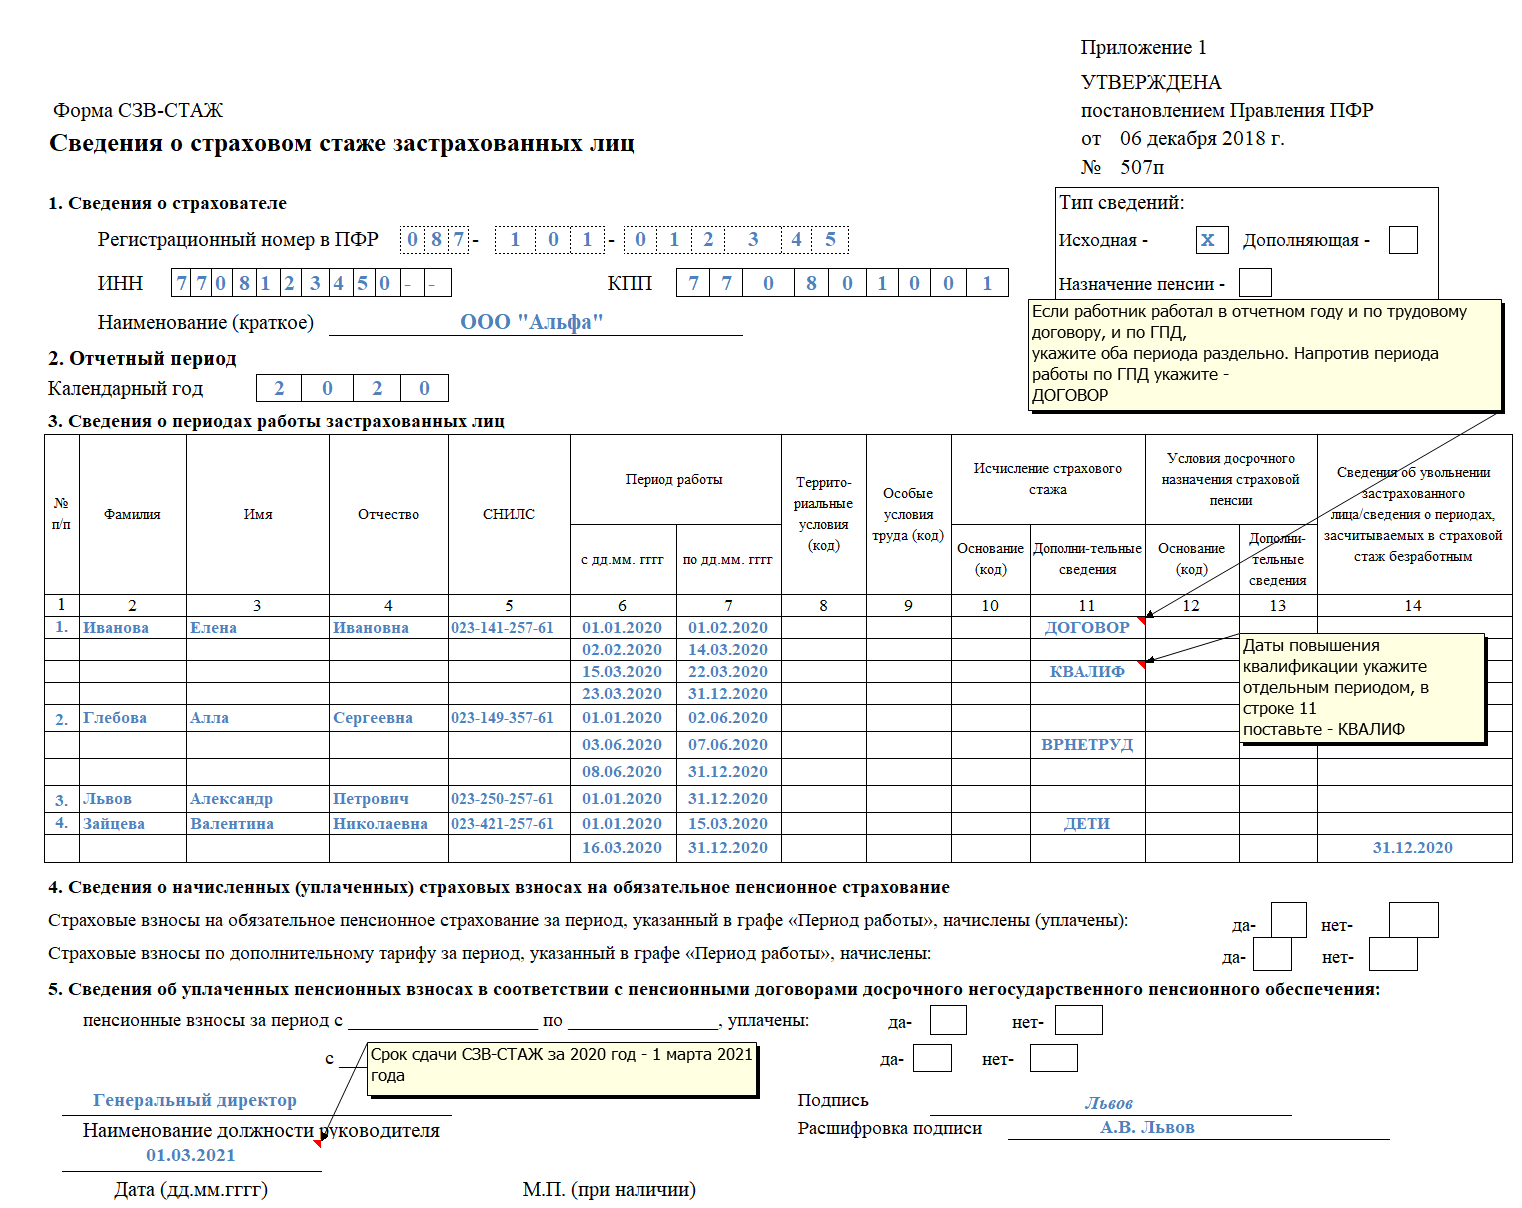
Task: Select the start date 02.02.2020
Action: point(622,650)
